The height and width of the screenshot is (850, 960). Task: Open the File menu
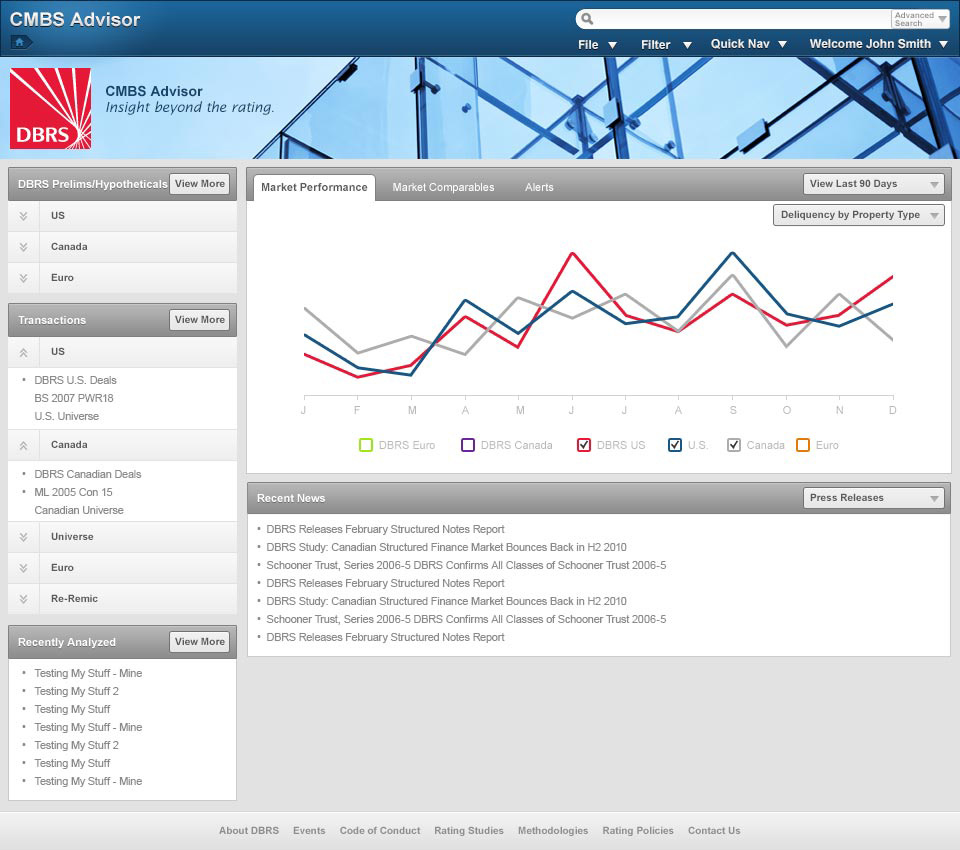point(597,45)
